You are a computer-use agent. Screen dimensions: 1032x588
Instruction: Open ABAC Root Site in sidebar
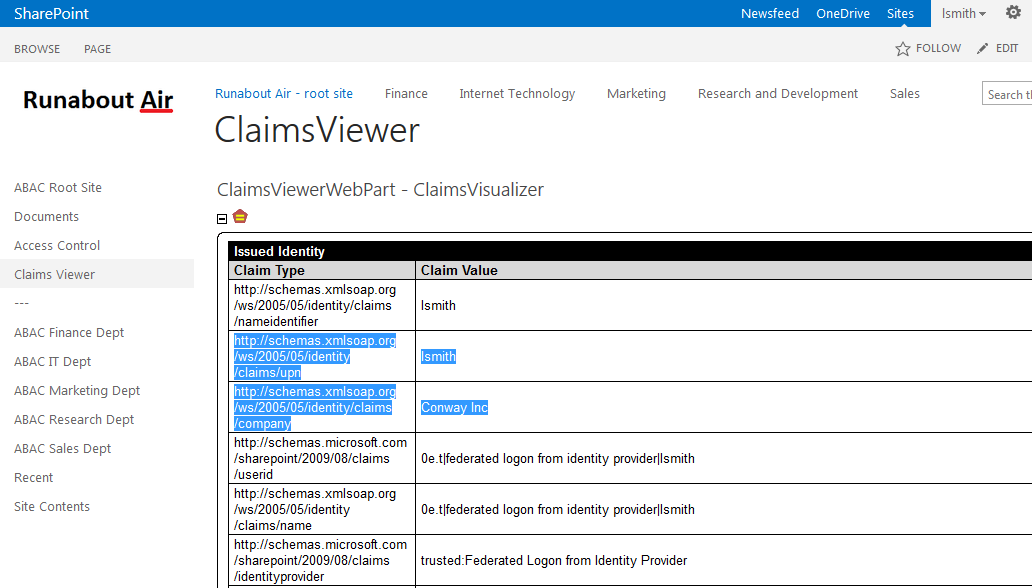58,188
